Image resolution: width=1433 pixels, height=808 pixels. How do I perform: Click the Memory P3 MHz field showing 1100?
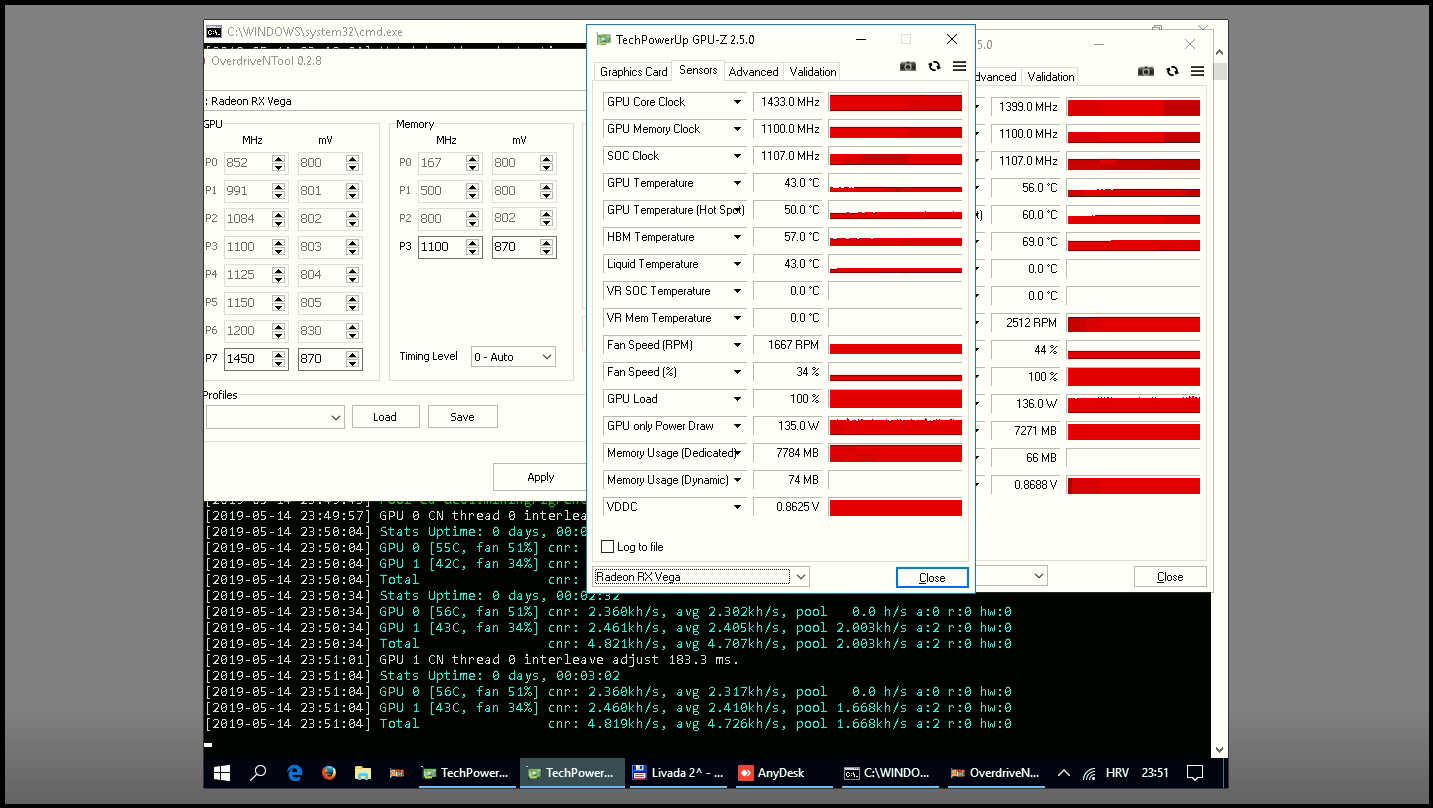(441, 247)
